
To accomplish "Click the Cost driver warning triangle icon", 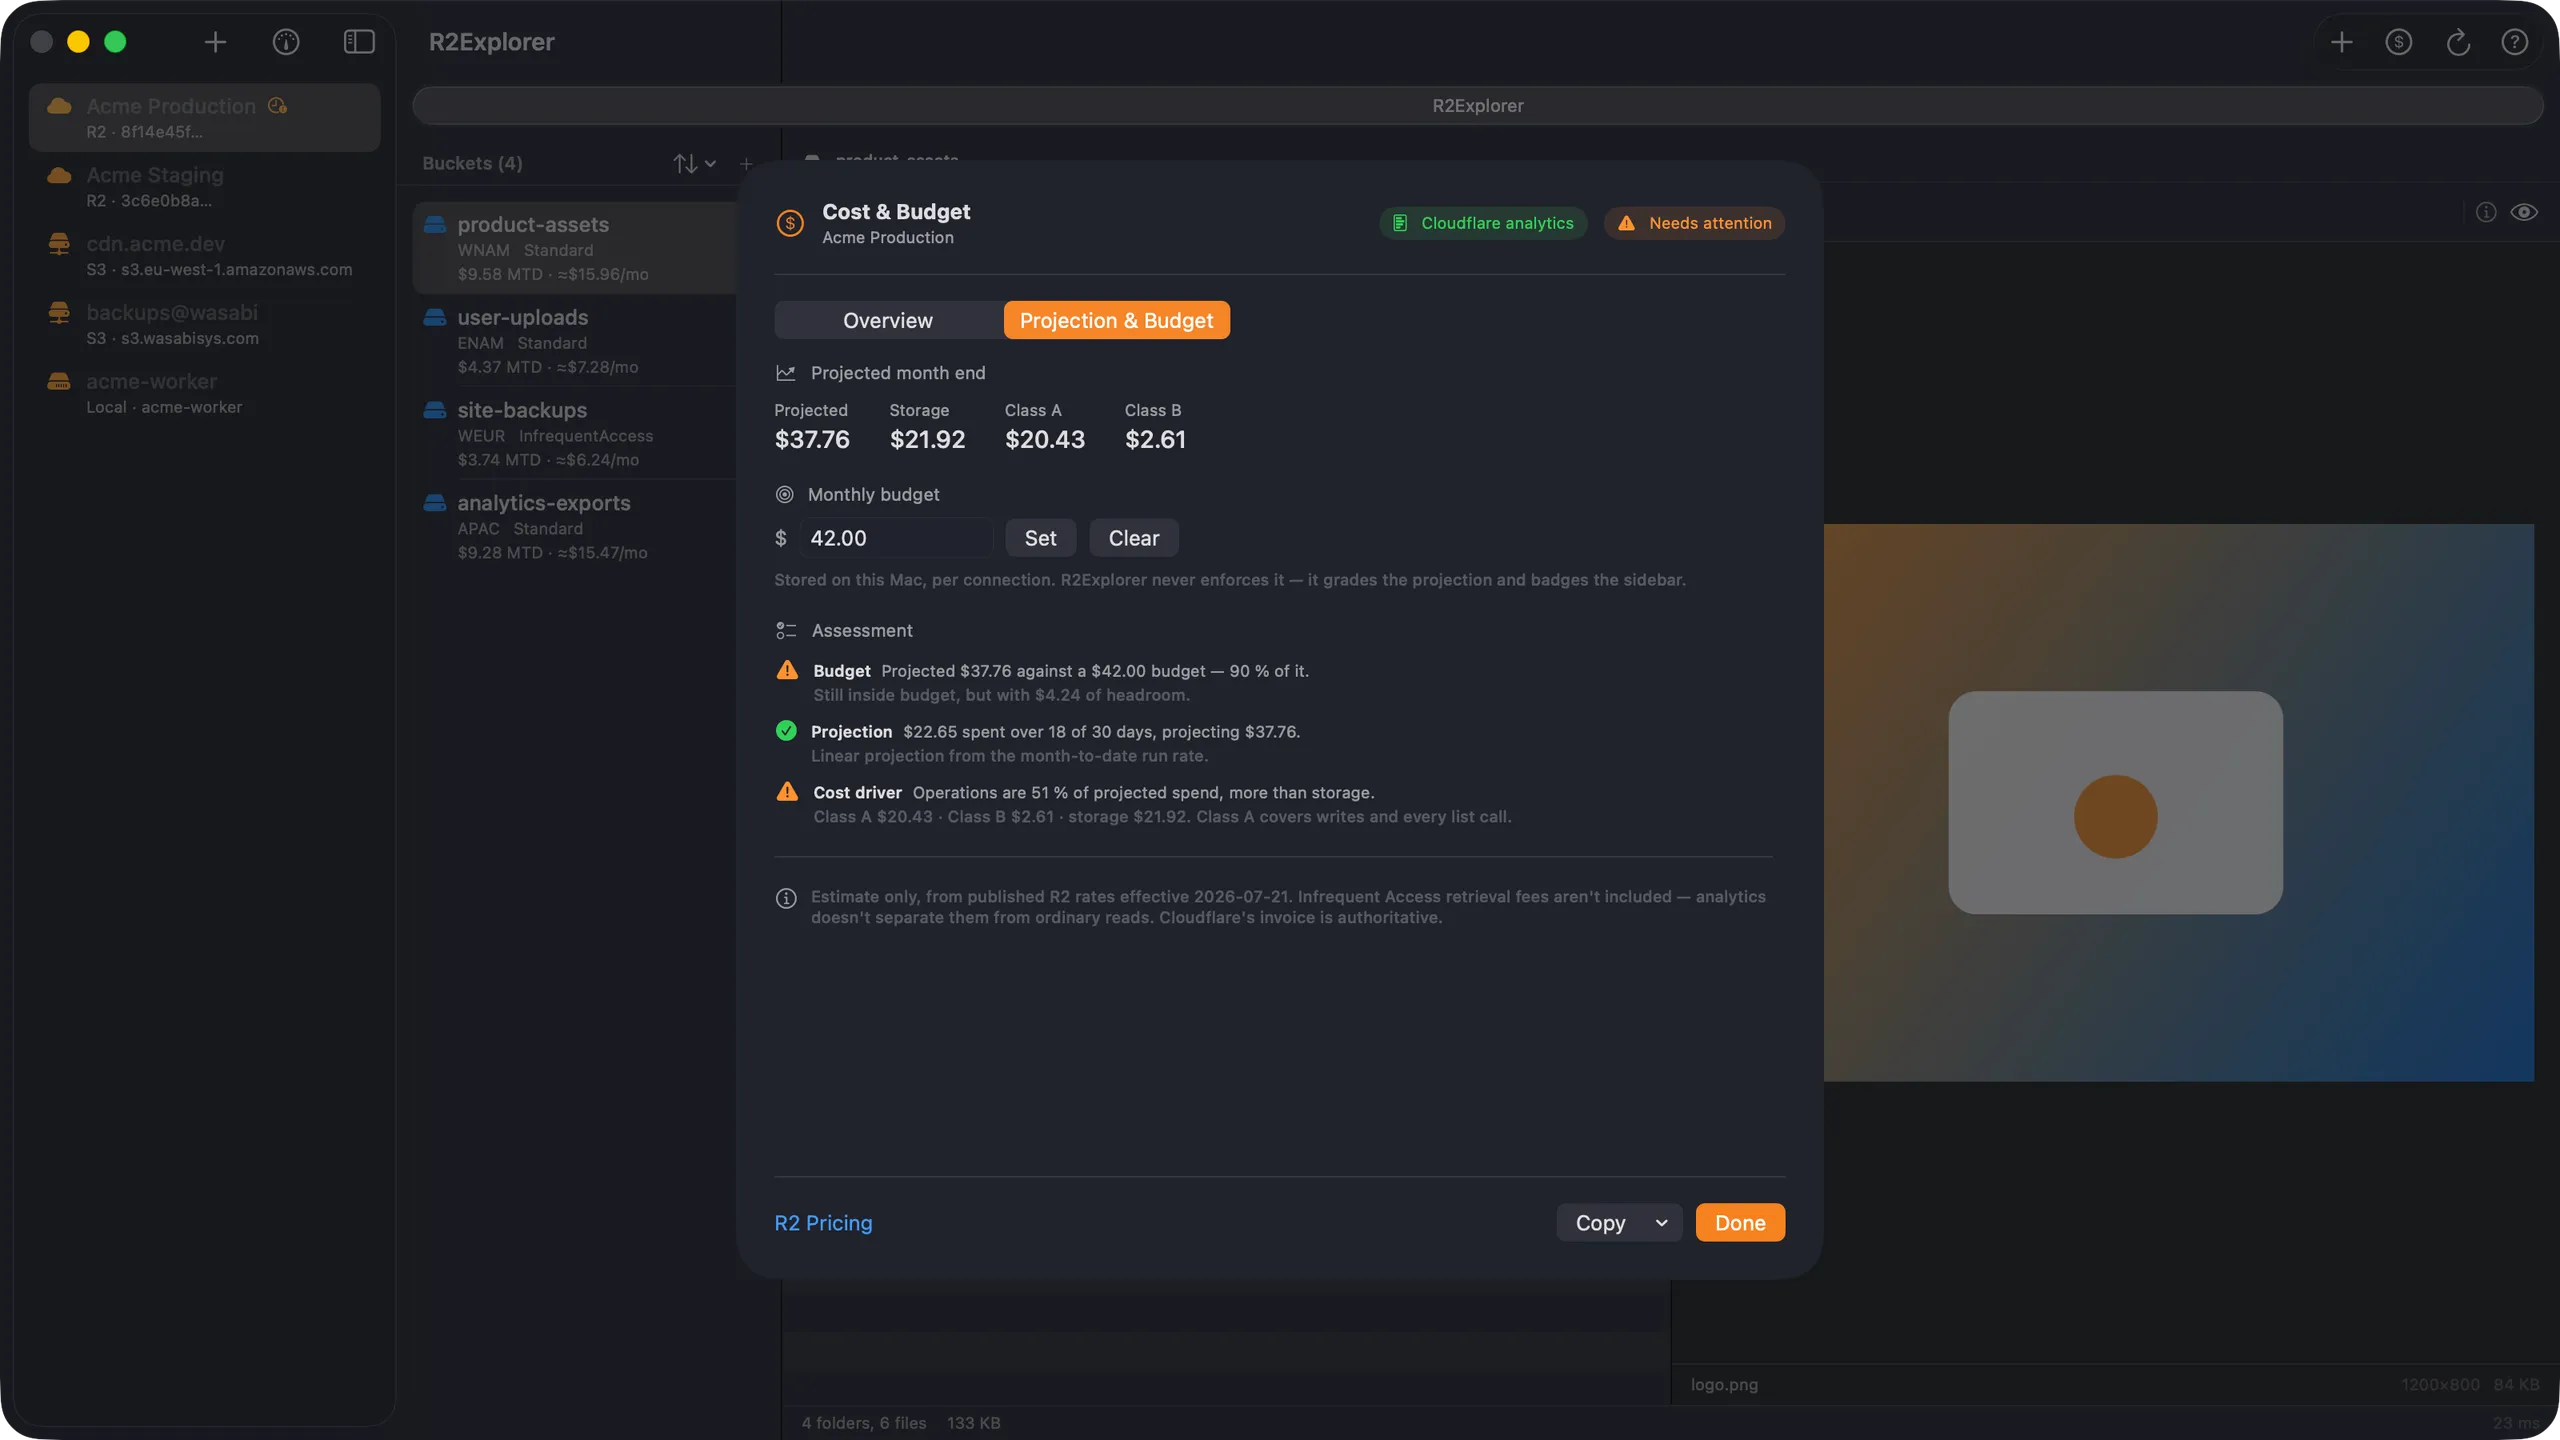I will tap(787, 792).
